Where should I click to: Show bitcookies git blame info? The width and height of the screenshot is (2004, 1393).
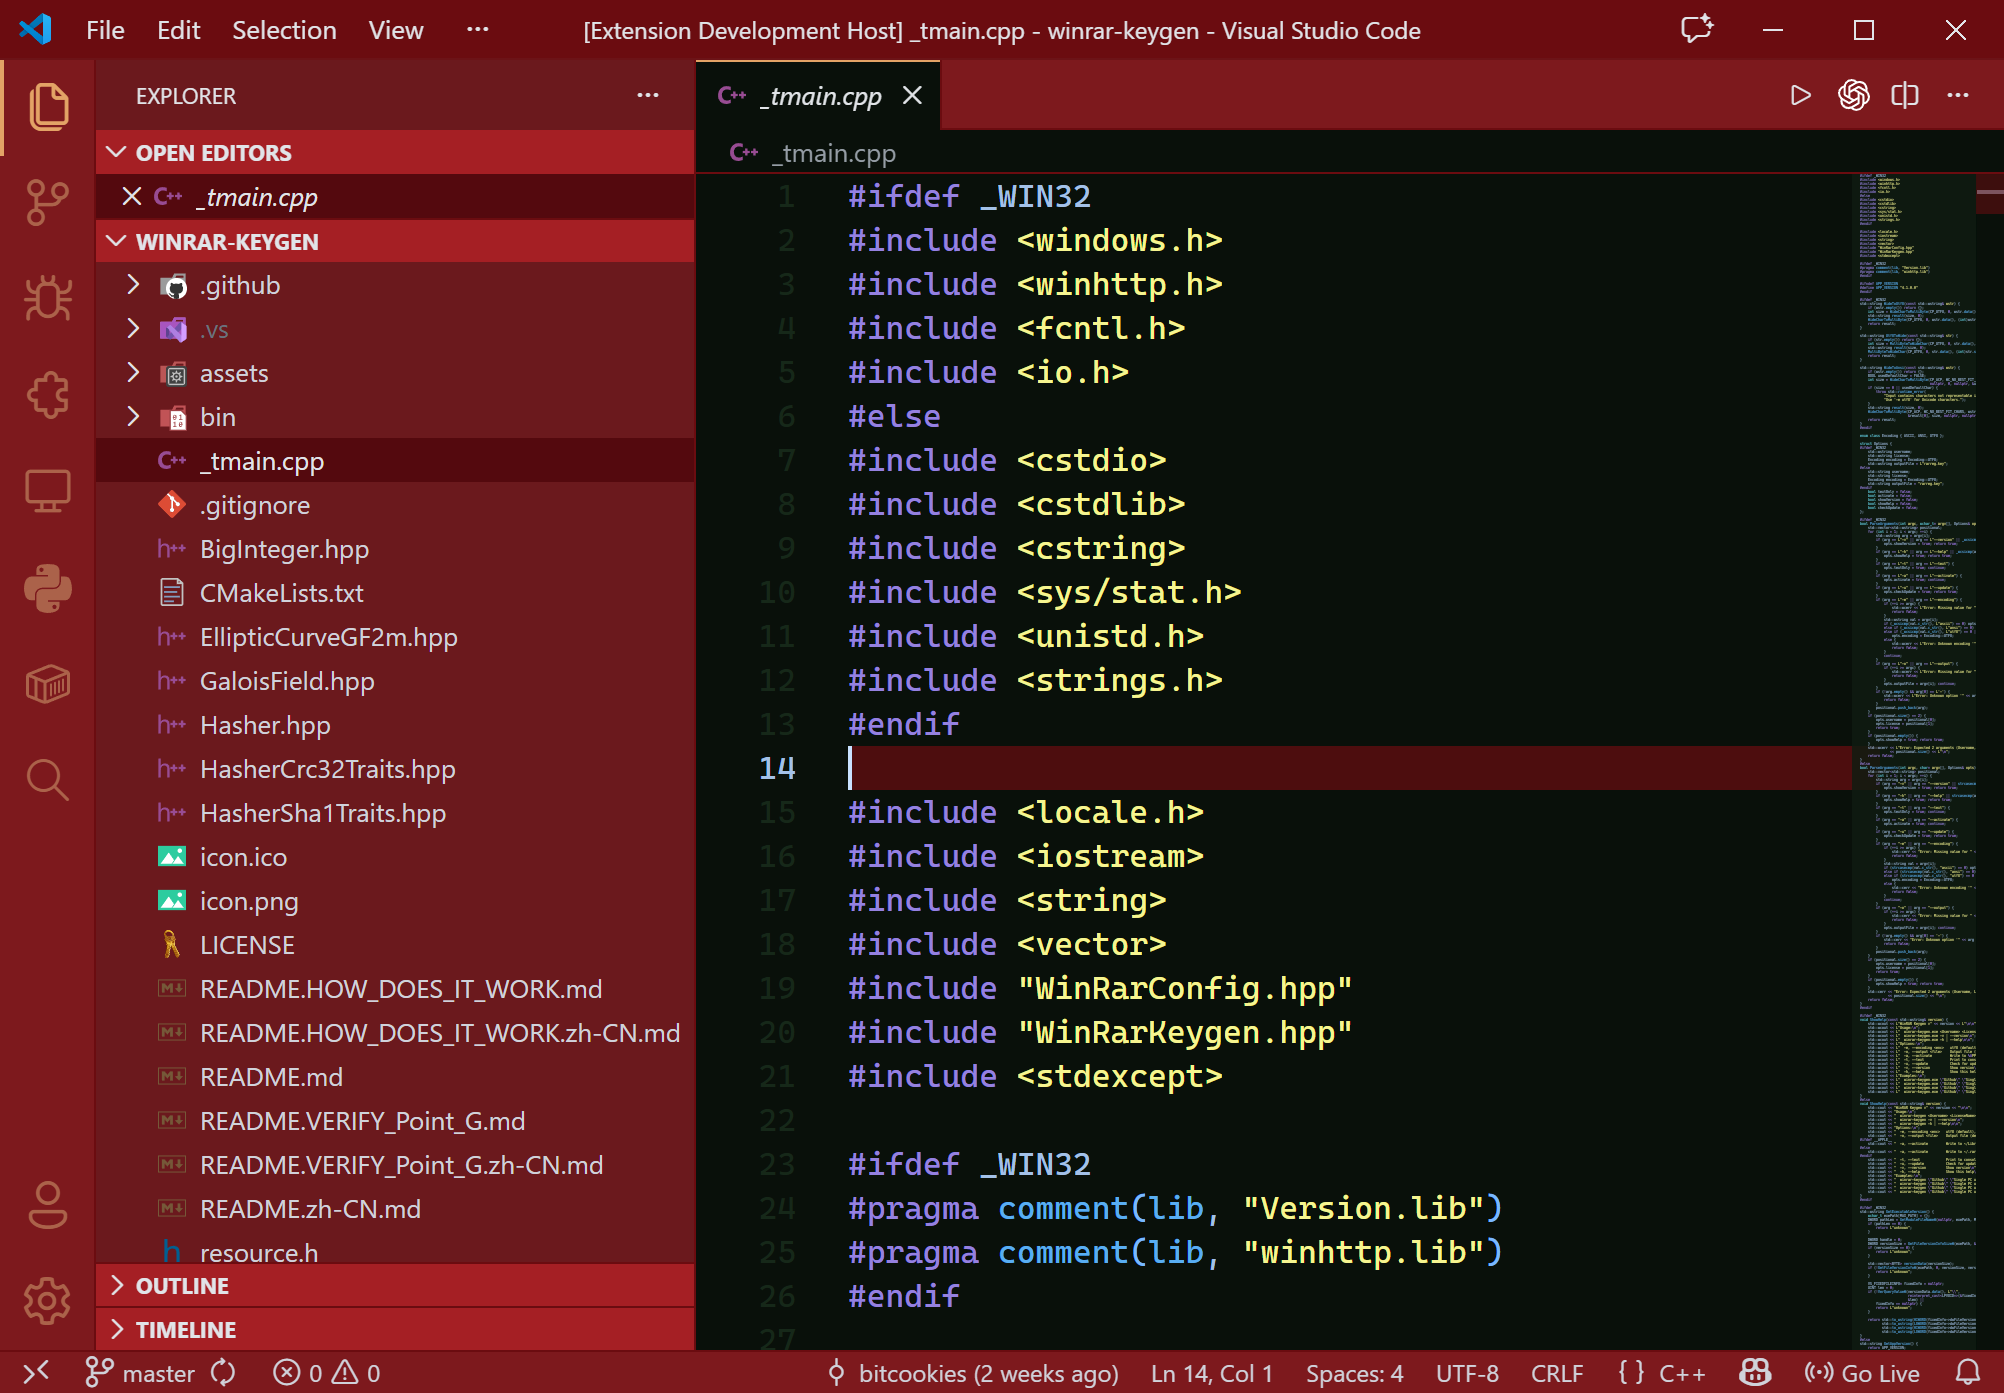pos(973,1373)
